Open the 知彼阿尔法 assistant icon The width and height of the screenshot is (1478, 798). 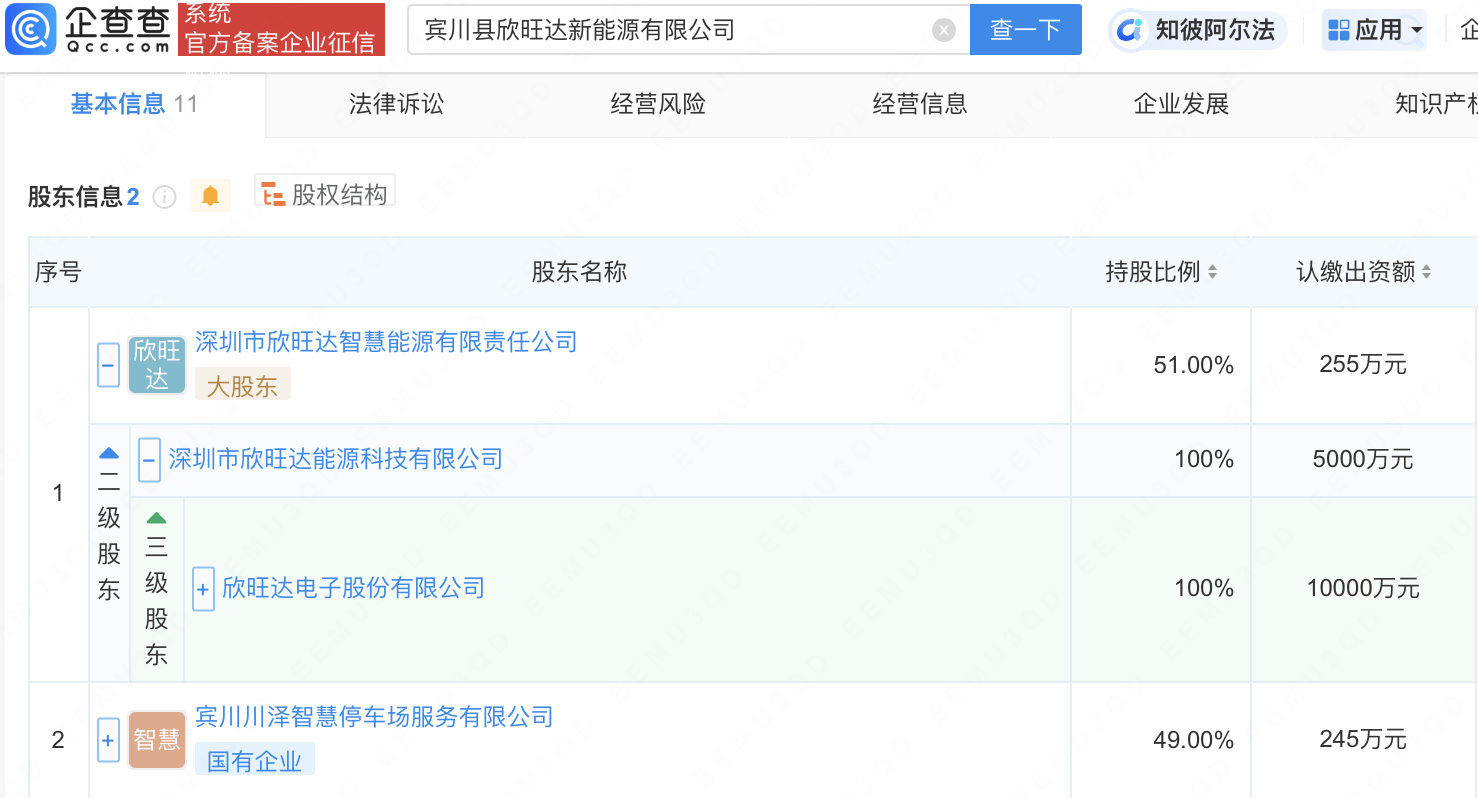[1130, 30]
